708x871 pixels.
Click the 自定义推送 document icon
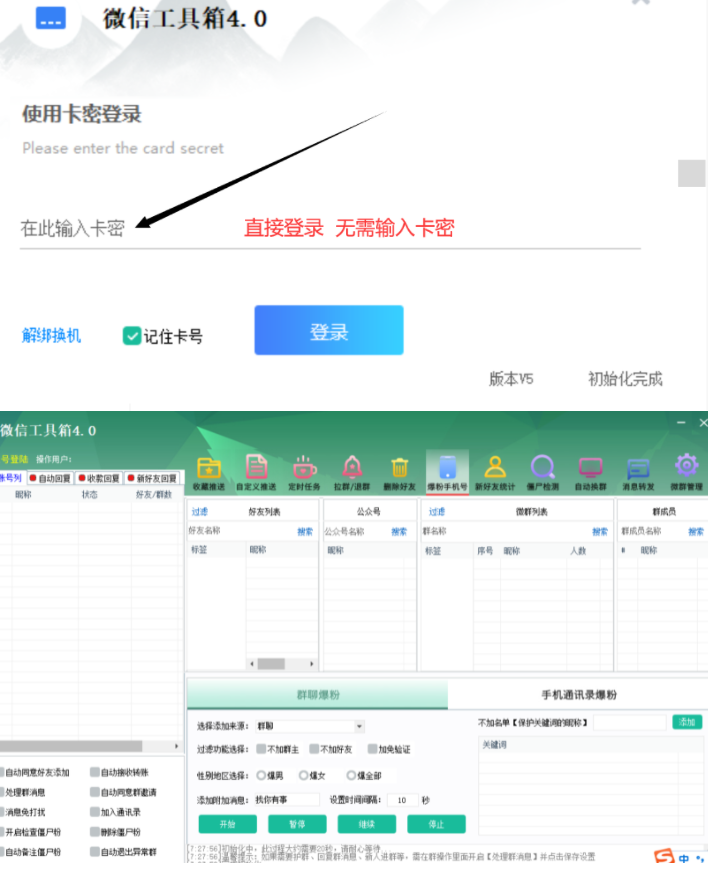click(x=256, y=467)
